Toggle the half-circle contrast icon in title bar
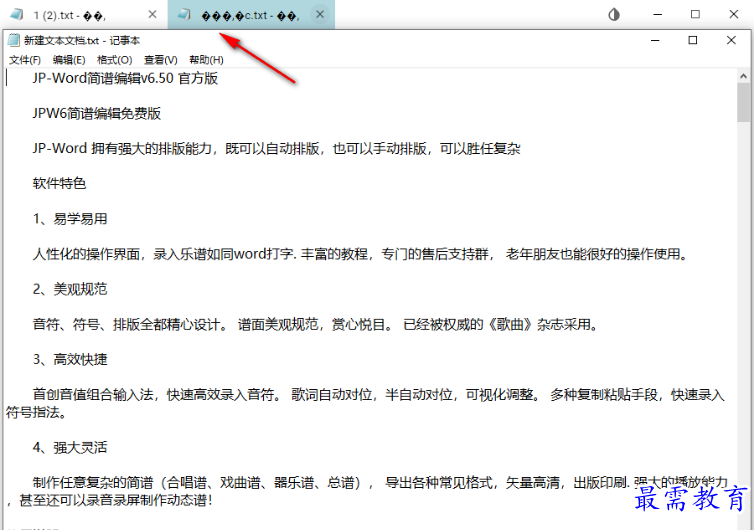 click(x=614, y=14)
